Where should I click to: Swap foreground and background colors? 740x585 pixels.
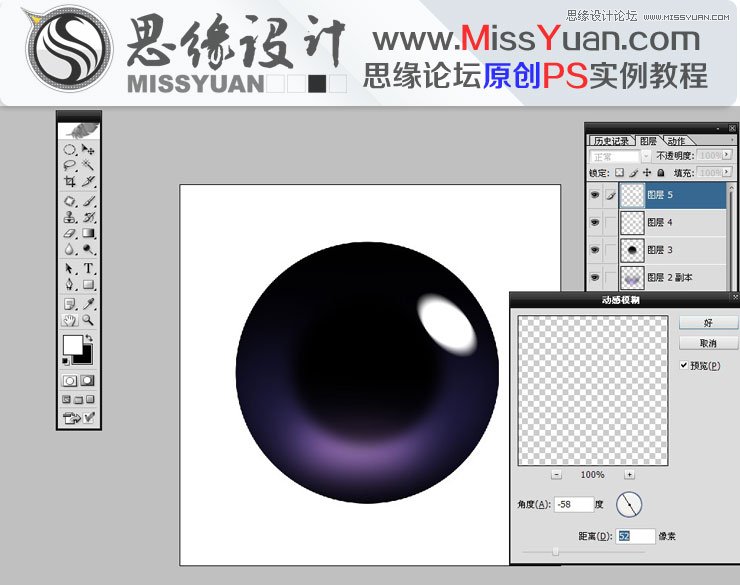(x=89, y=338)
